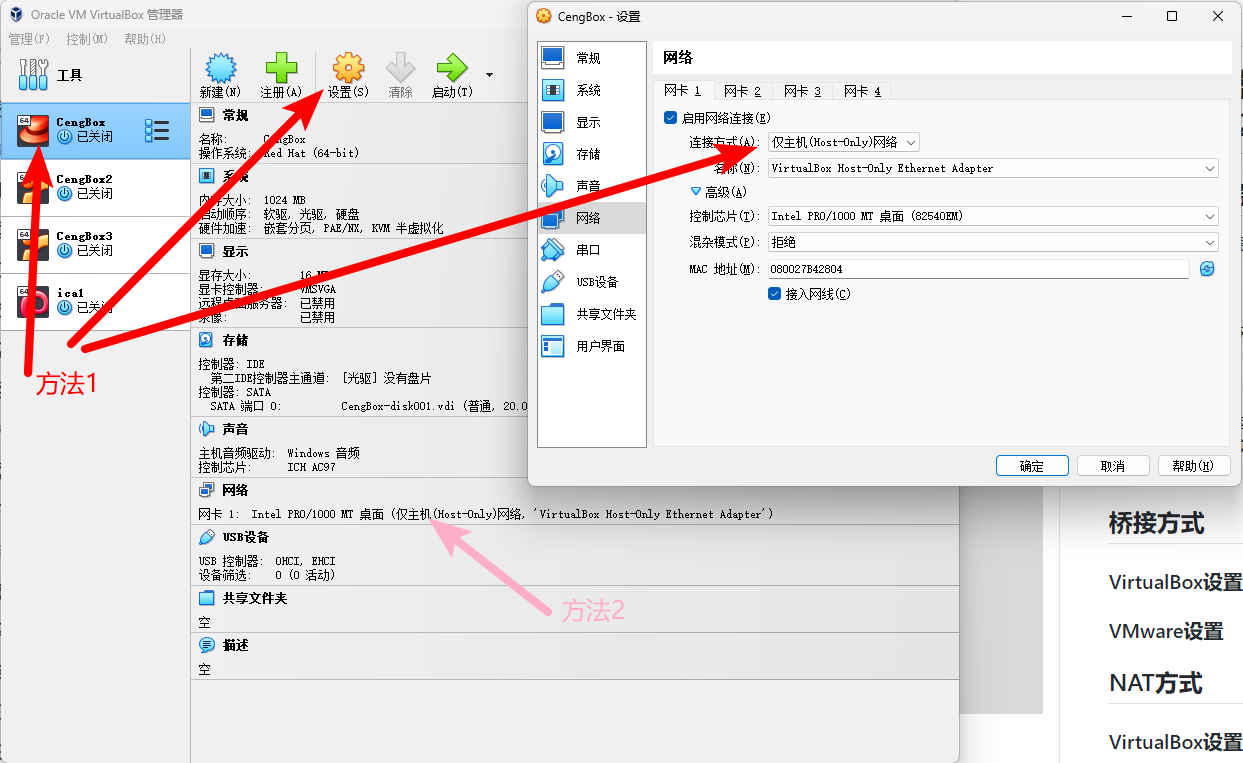Image resolution: width=1243 pixels, height=763 pixels.
Task: Select 用户界面 category in settings dialog
Action: coord(592,346)
